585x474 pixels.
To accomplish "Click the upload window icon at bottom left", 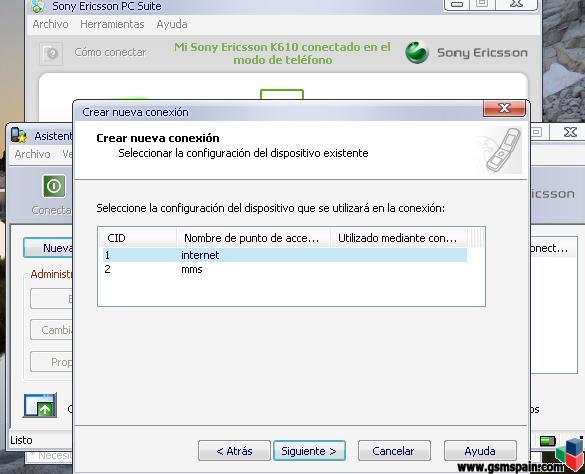I will pyautogui.click(x=40, y=405).
